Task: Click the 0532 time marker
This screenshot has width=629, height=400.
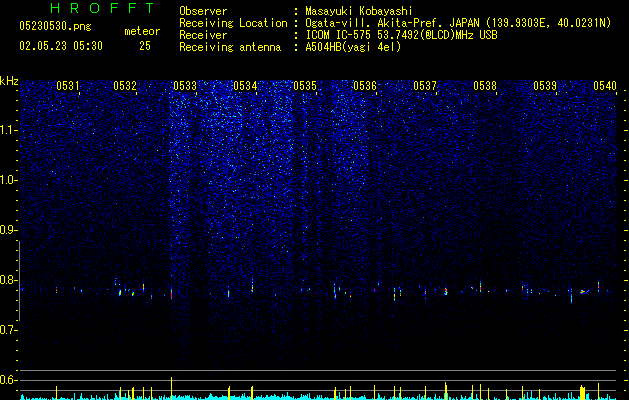Action: [125, 85]
